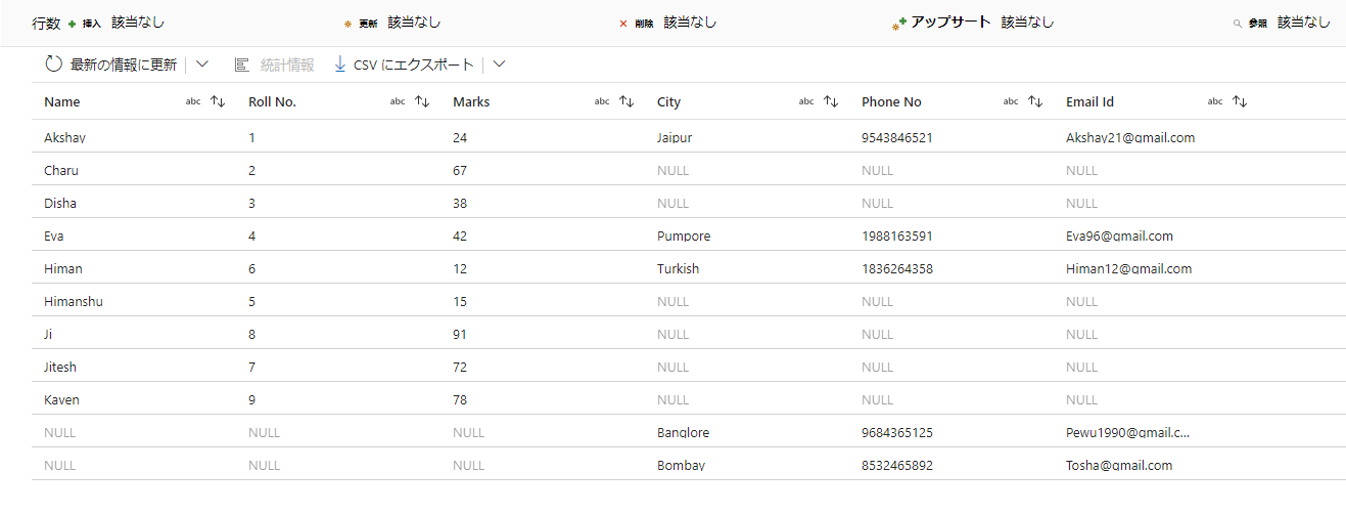Click the 最新の情報に更新 button text
The width and height of the screenshot is (1346, 514).
coord(123,65)
